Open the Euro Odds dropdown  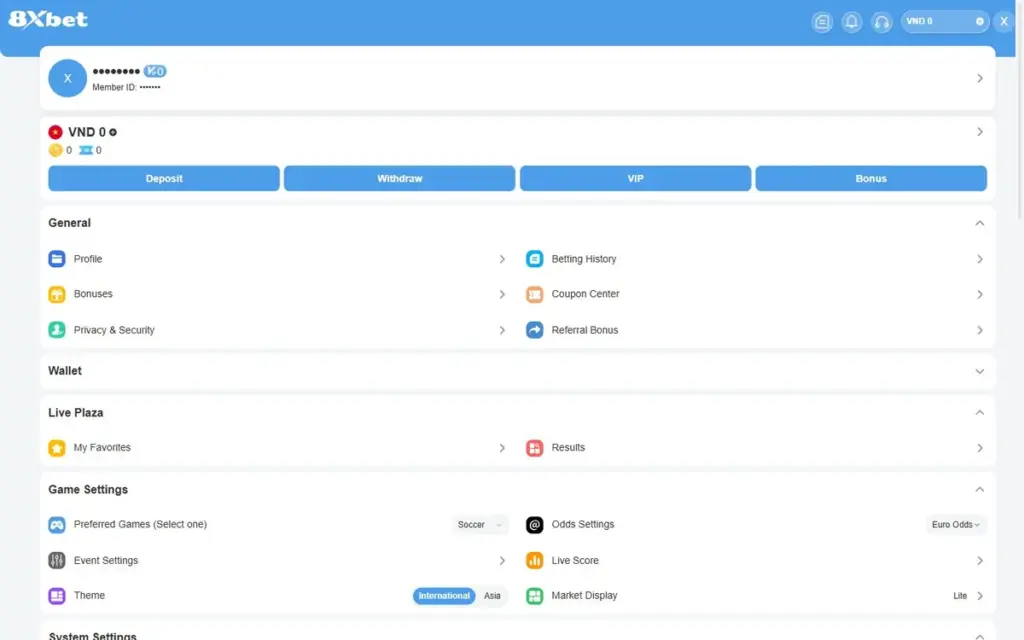coord(956,524)
